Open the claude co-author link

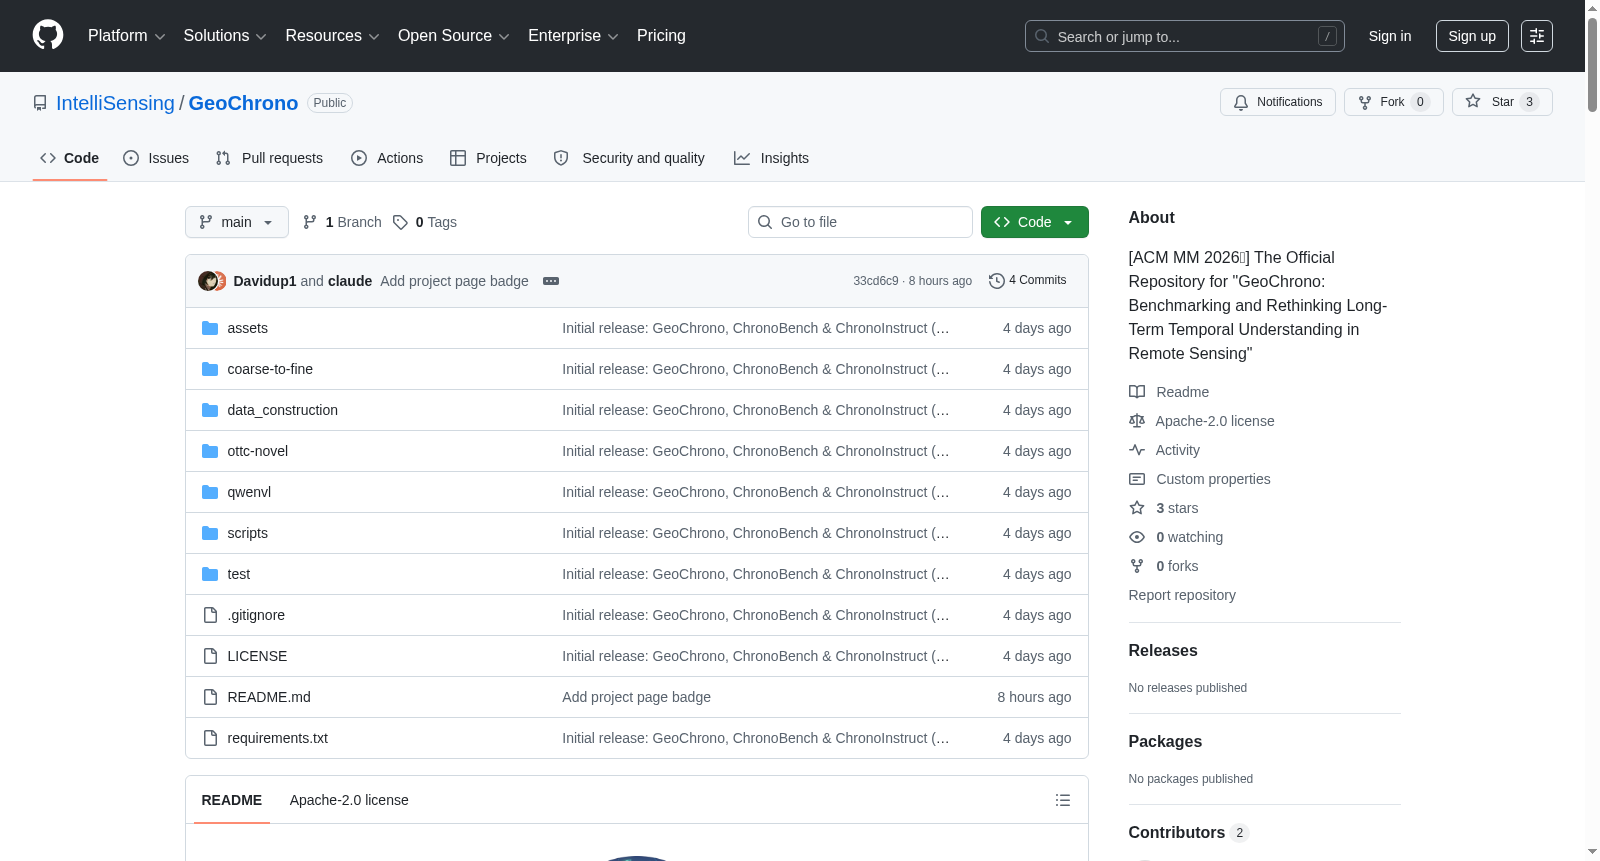point(350,281)
